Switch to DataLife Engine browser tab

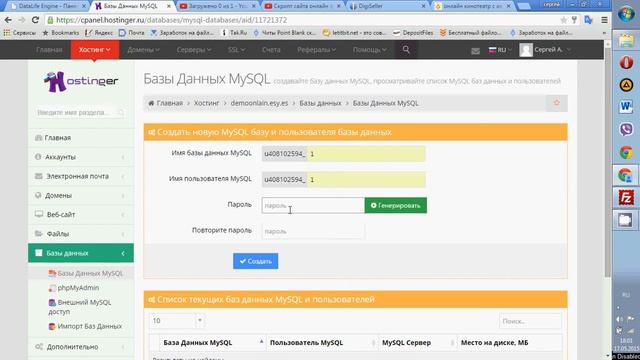click(x=48, y=6)
